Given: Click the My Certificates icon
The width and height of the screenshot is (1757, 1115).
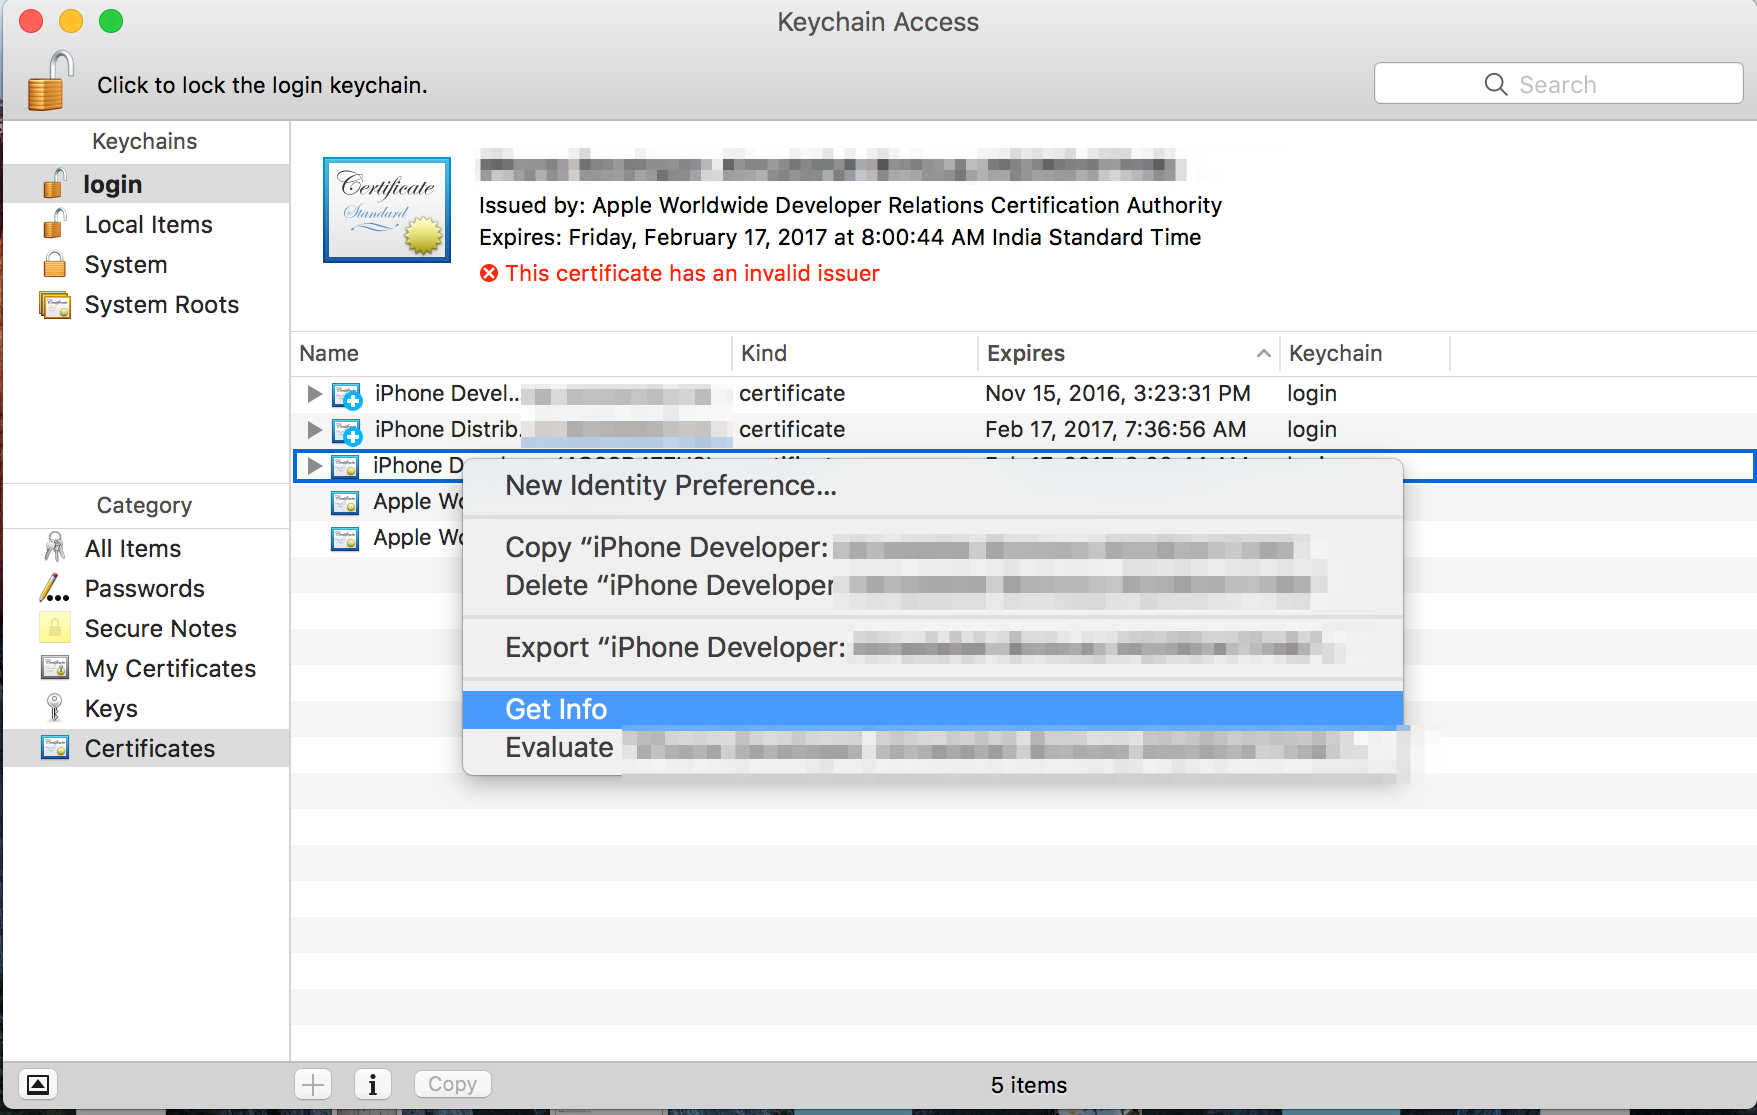Looking at the screenshot, I should coord(55,667).
